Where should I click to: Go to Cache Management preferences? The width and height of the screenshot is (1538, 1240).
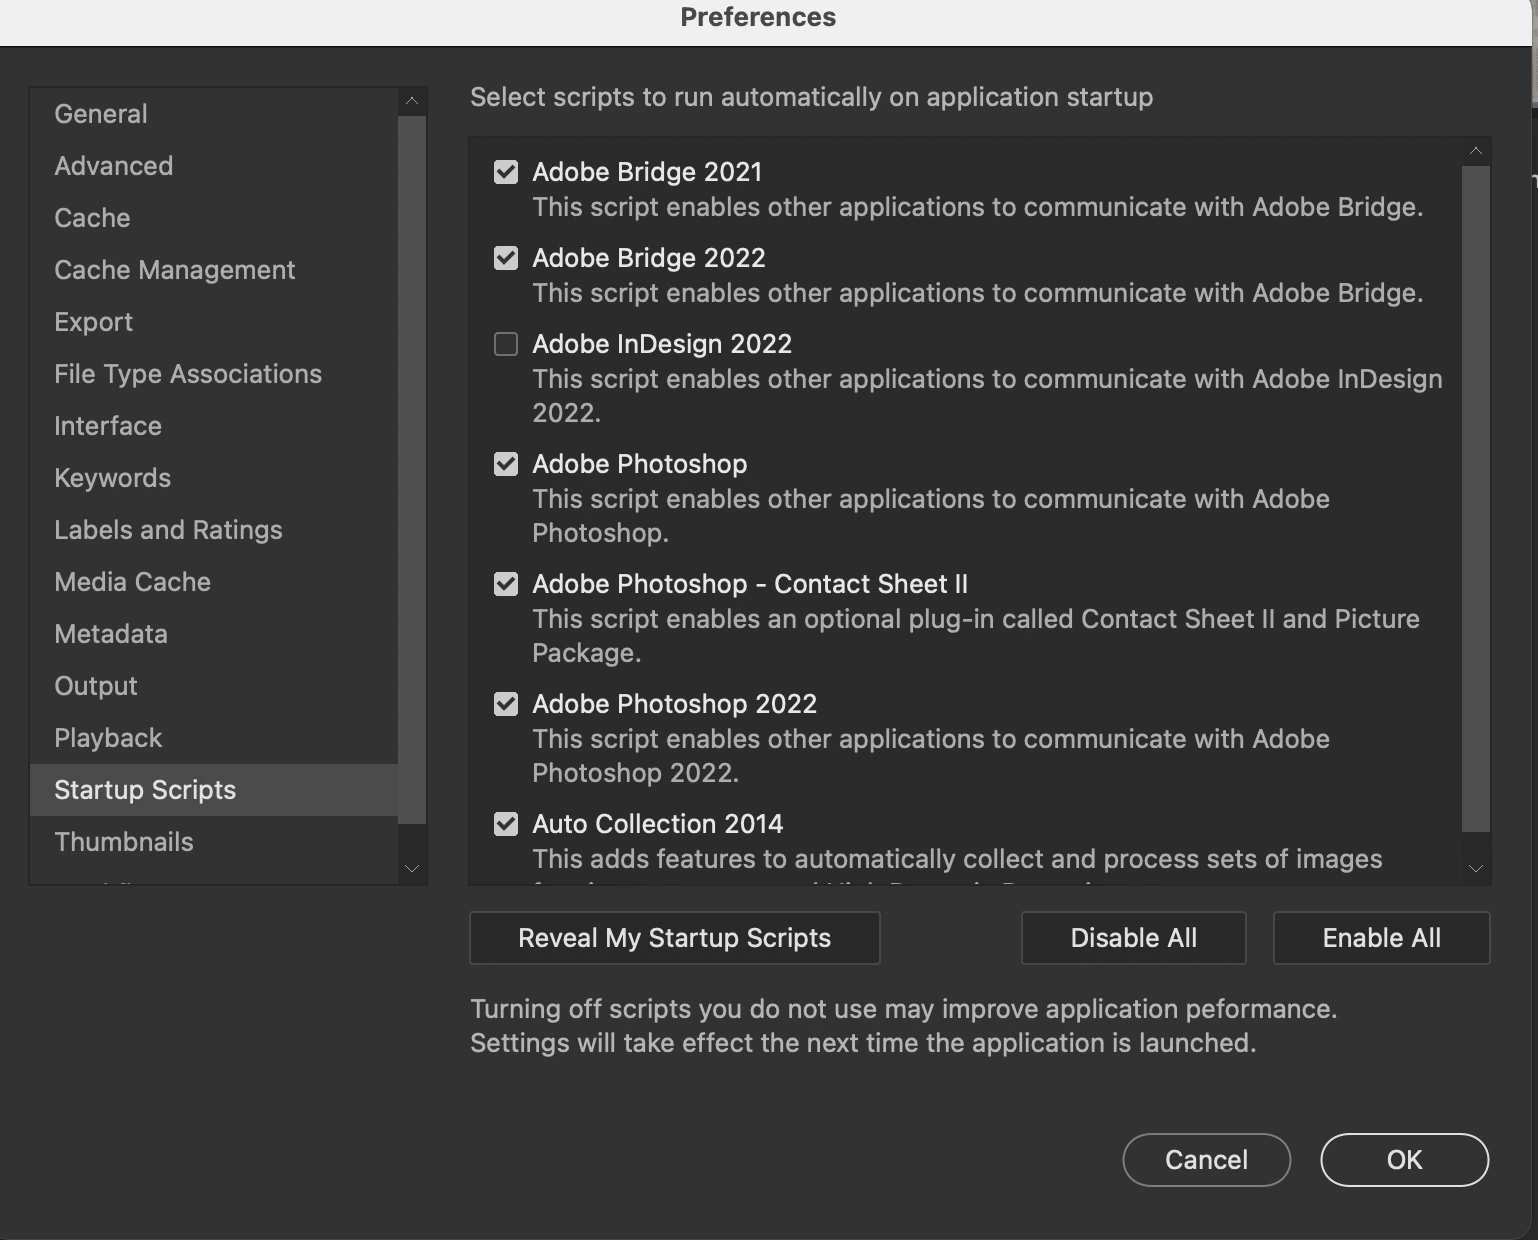tap(214, 270)
